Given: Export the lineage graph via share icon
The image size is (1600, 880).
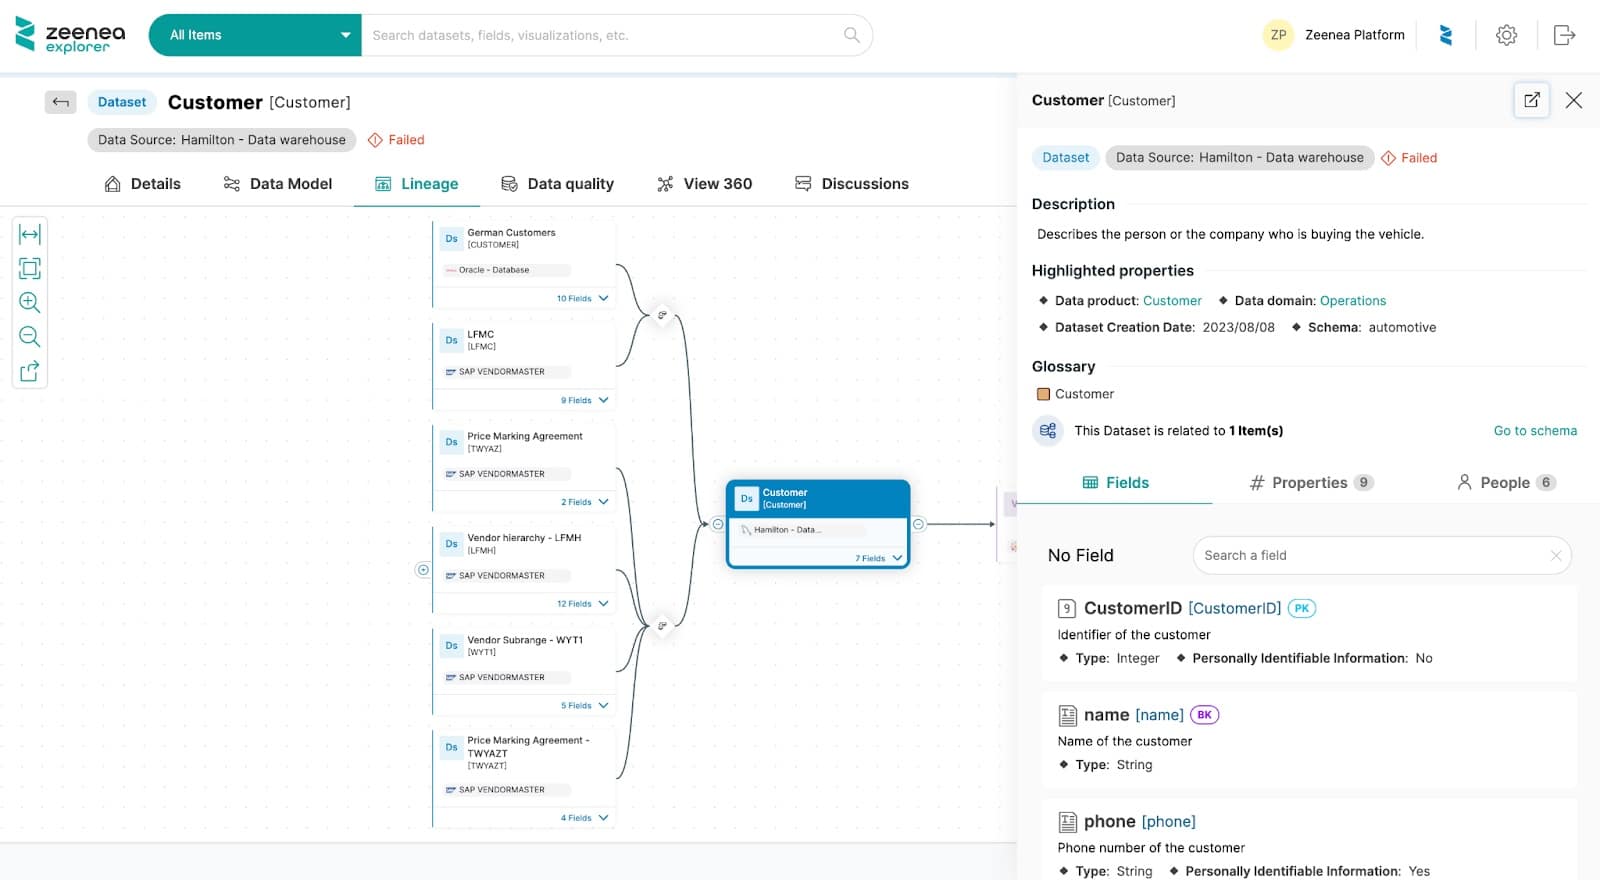Looking at the screenshot, I should [30, 371].
